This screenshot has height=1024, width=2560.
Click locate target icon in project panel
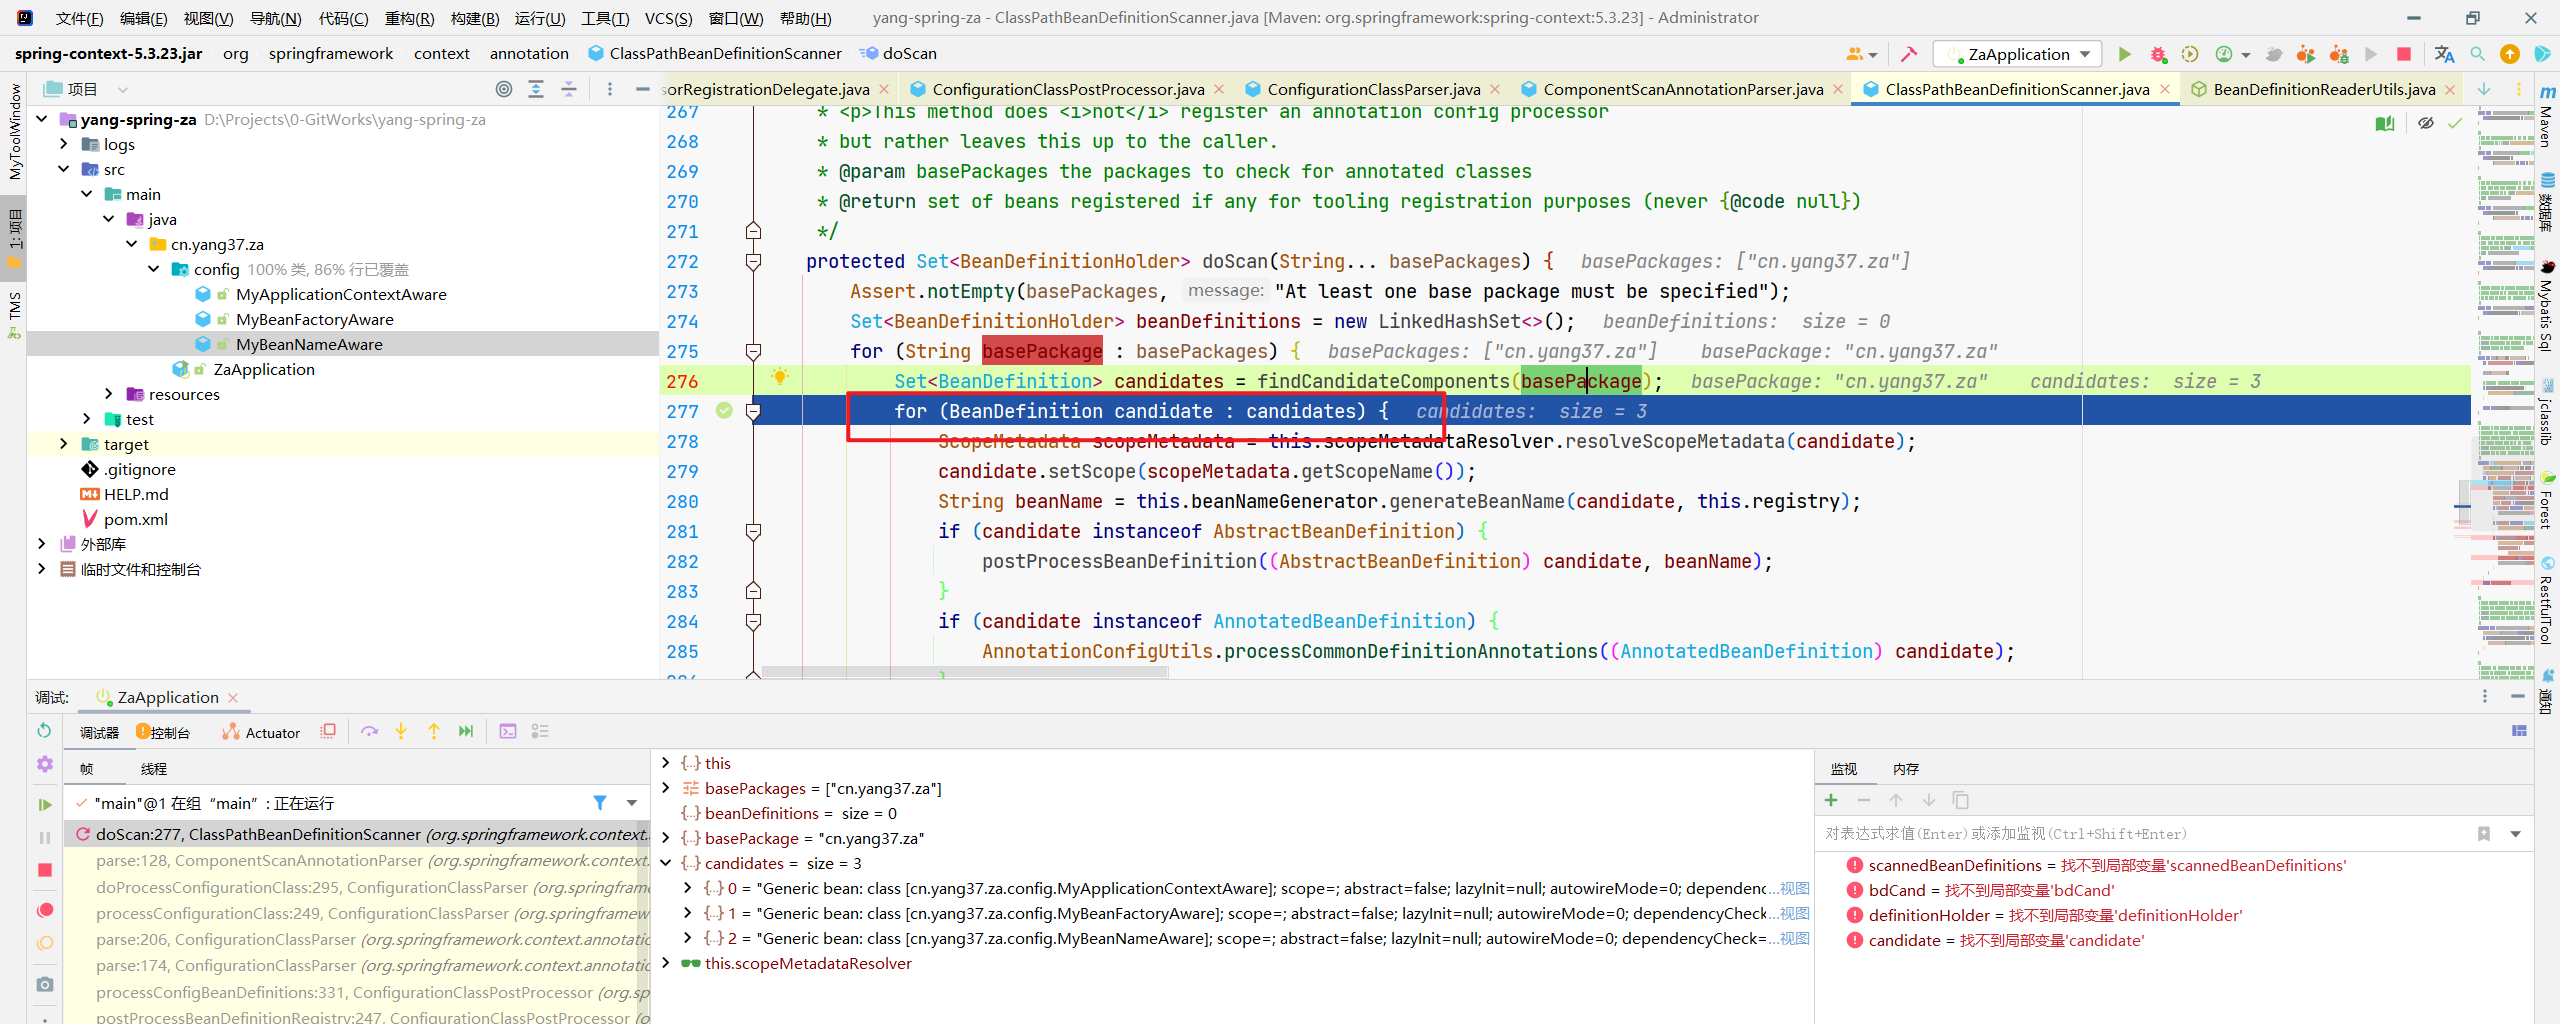[x=504, y=89]
